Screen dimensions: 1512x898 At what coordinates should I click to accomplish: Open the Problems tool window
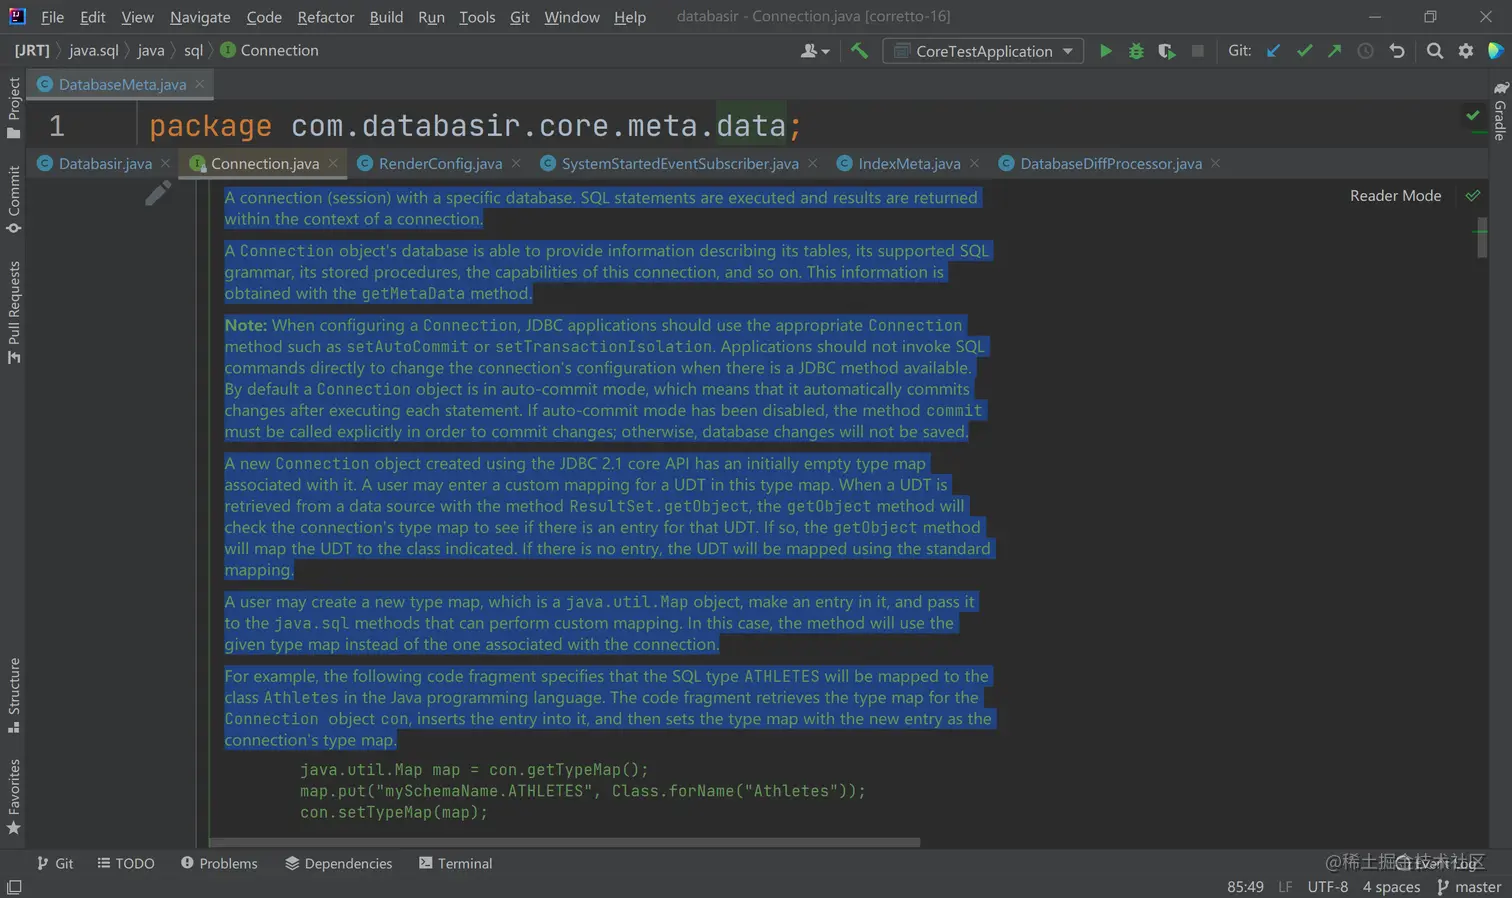click(219, 863)
